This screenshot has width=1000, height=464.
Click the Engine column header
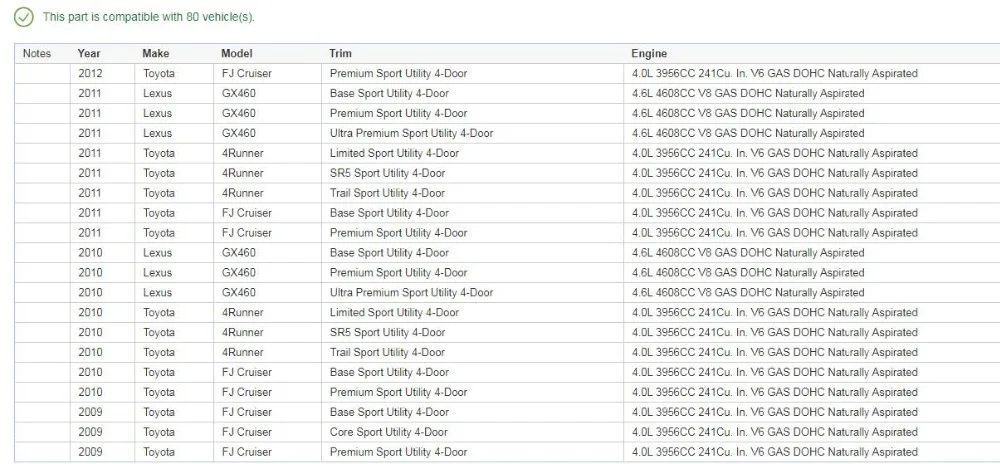649,54
